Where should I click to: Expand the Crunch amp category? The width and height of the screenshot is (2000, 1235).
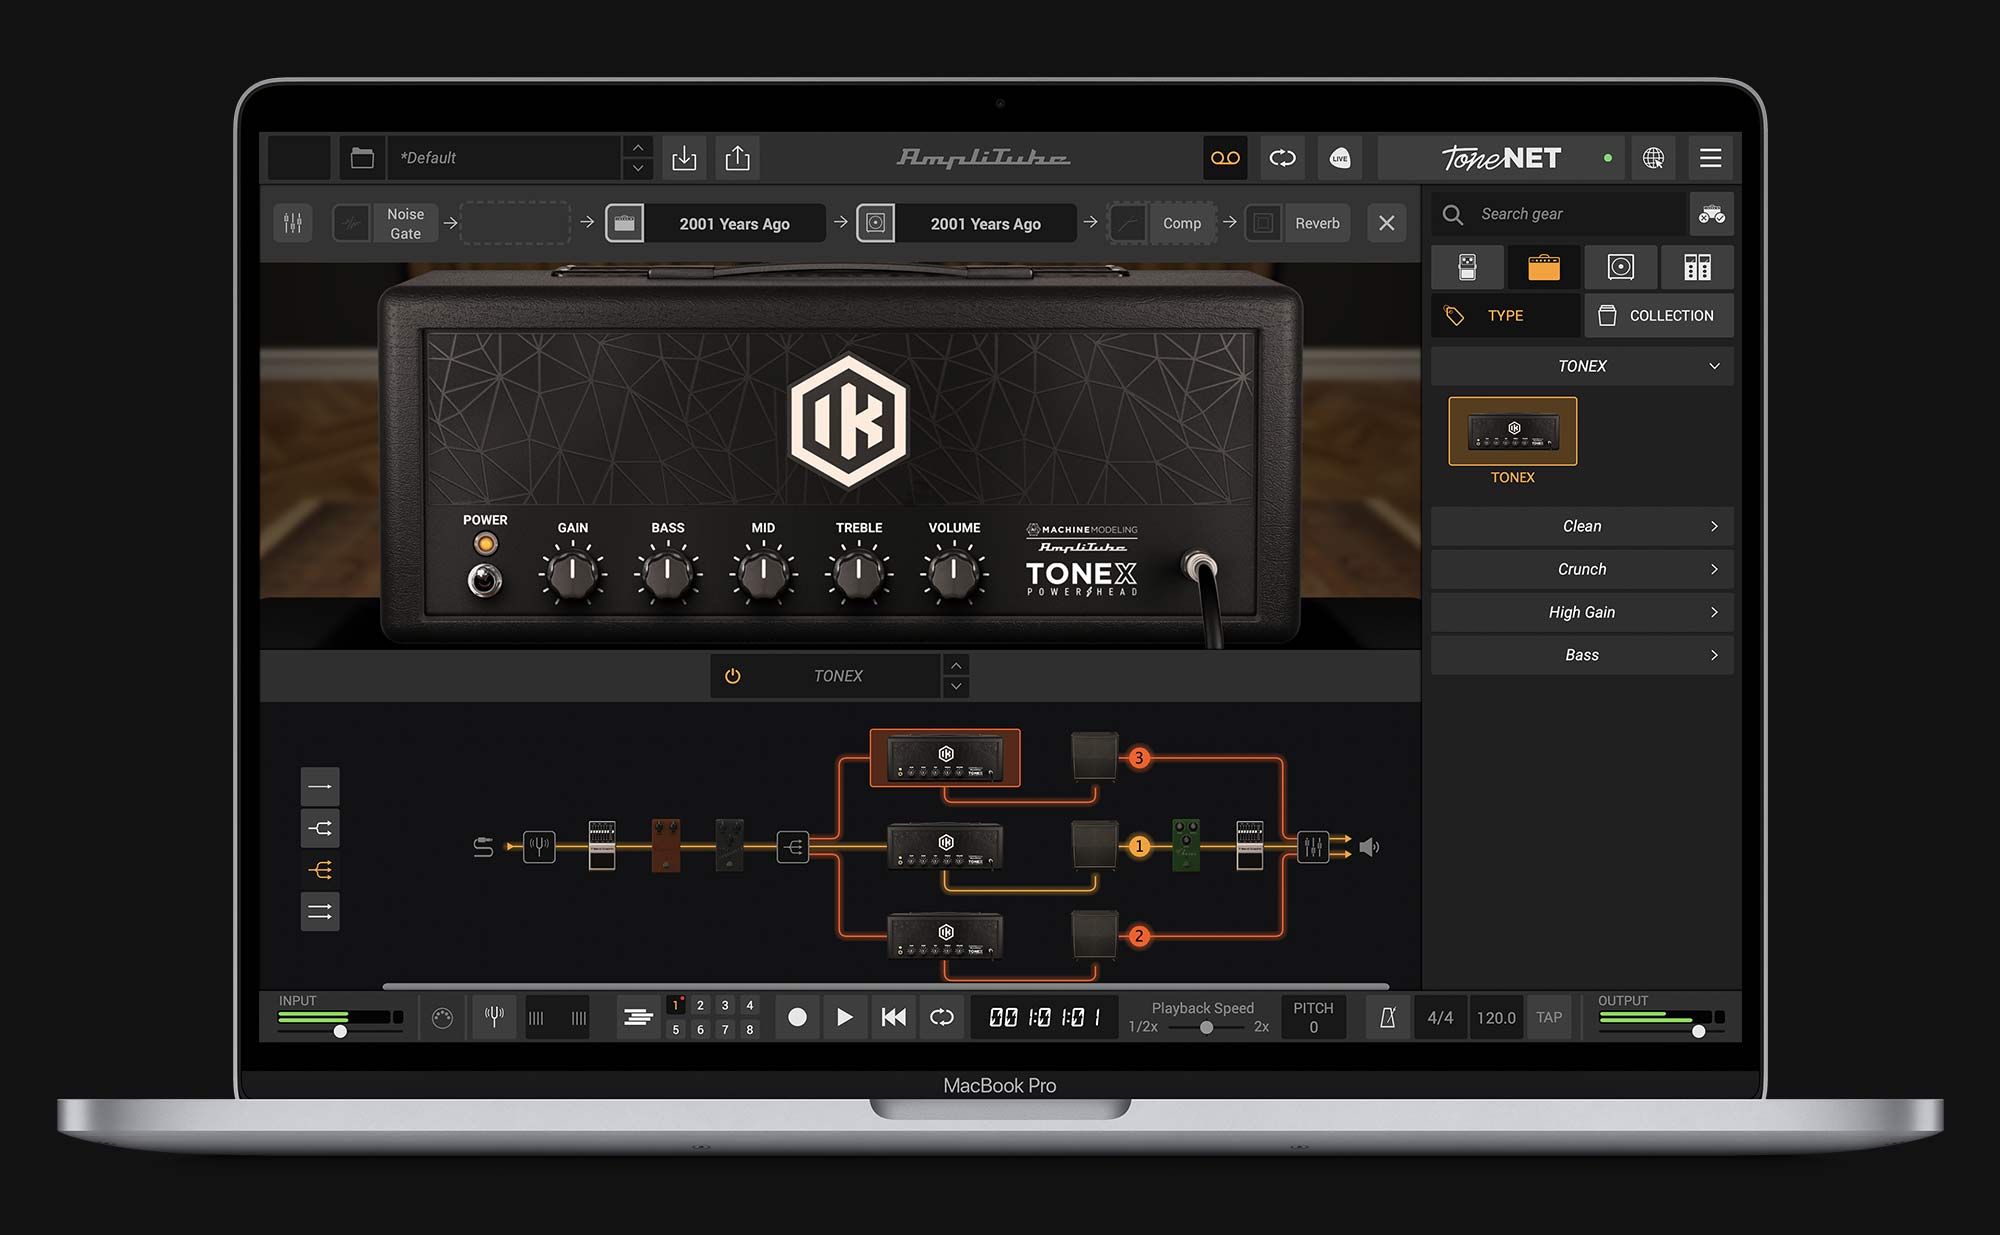click(1582, 569)
